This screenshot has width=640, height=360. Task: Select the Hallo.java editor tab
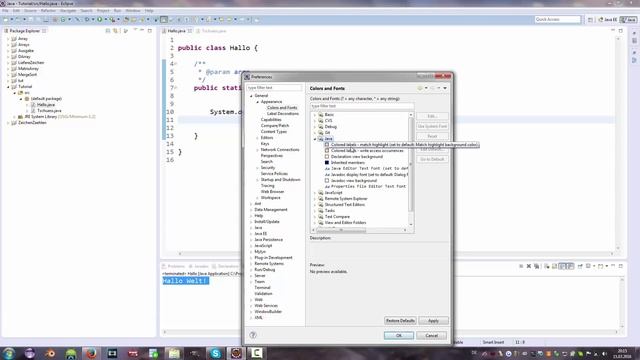(177, 31)
